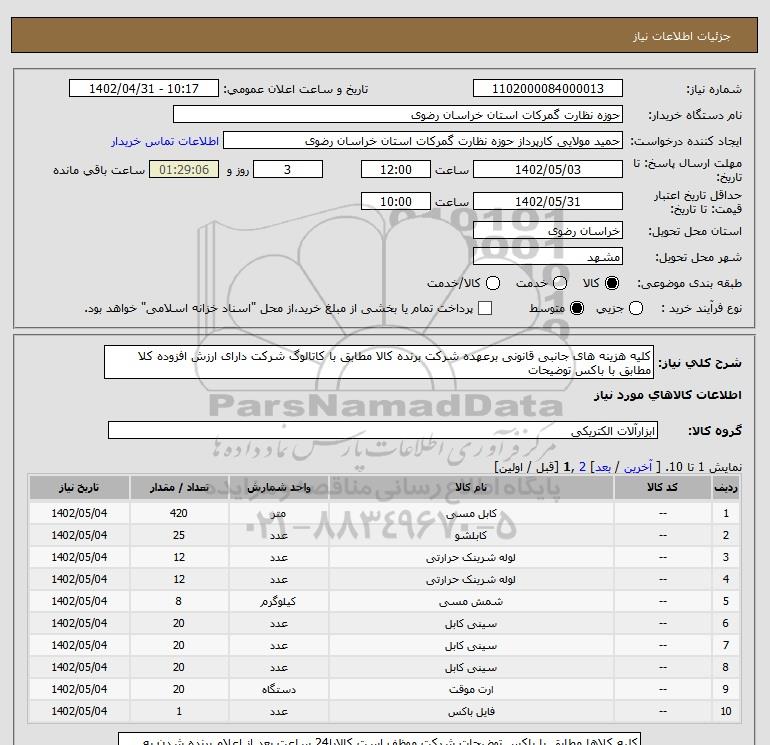Select لوله شرینک حرارتی in row 3
The width and height of the screenshot is (770, 745).
tap(471, 558)
